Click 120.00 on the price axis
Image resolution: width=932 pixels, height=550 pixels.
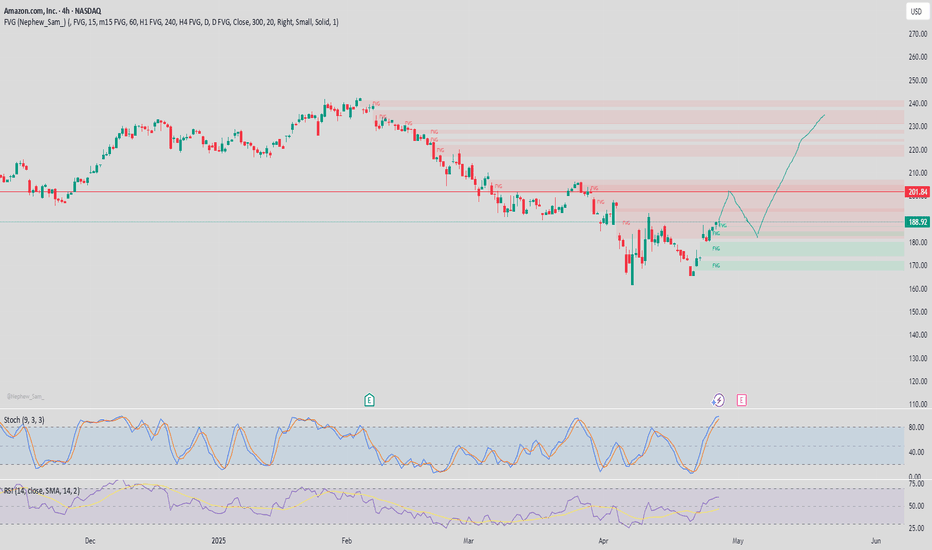point(918,381)
